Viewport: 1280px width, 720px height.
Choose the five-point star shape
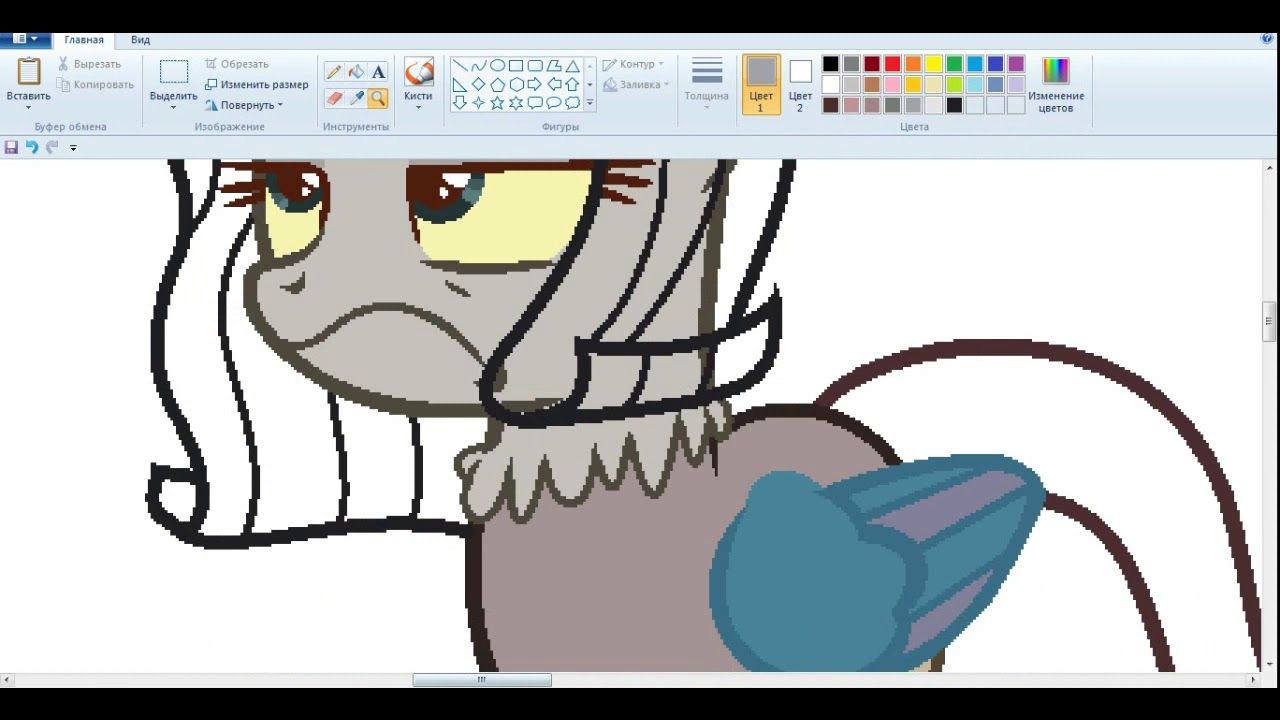coord(497,102)
